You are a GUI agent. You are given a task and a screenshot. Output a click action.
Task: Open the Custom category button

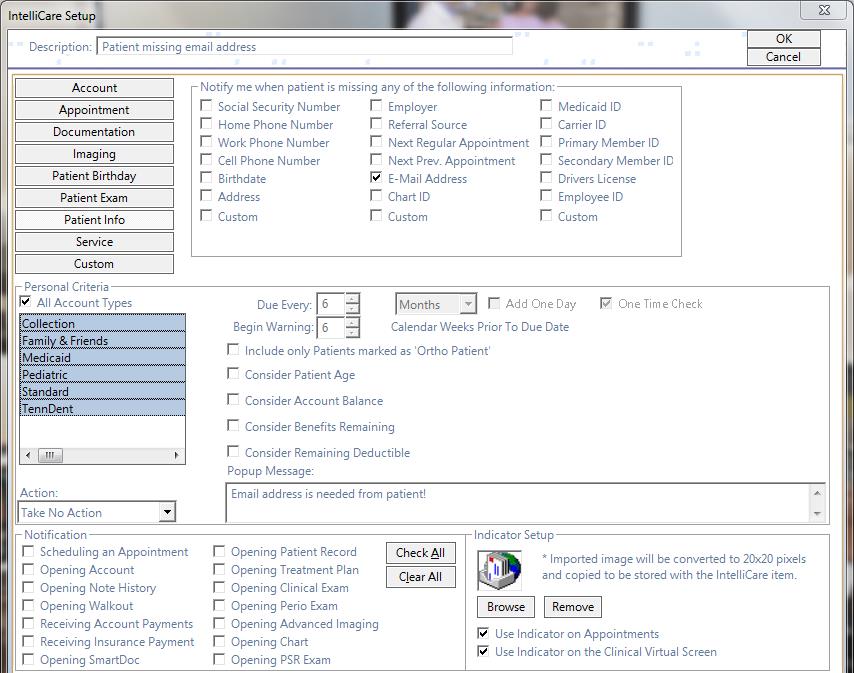tap(94, 264)
